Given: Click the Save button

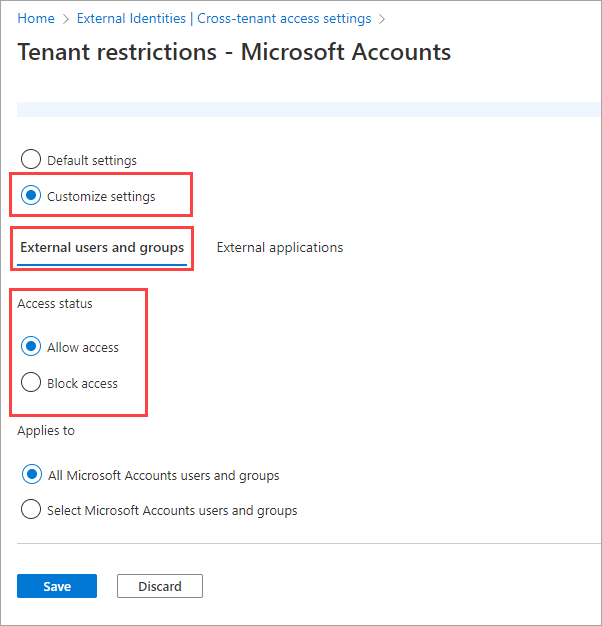Looking at the screenshot, I should (57, 586).
